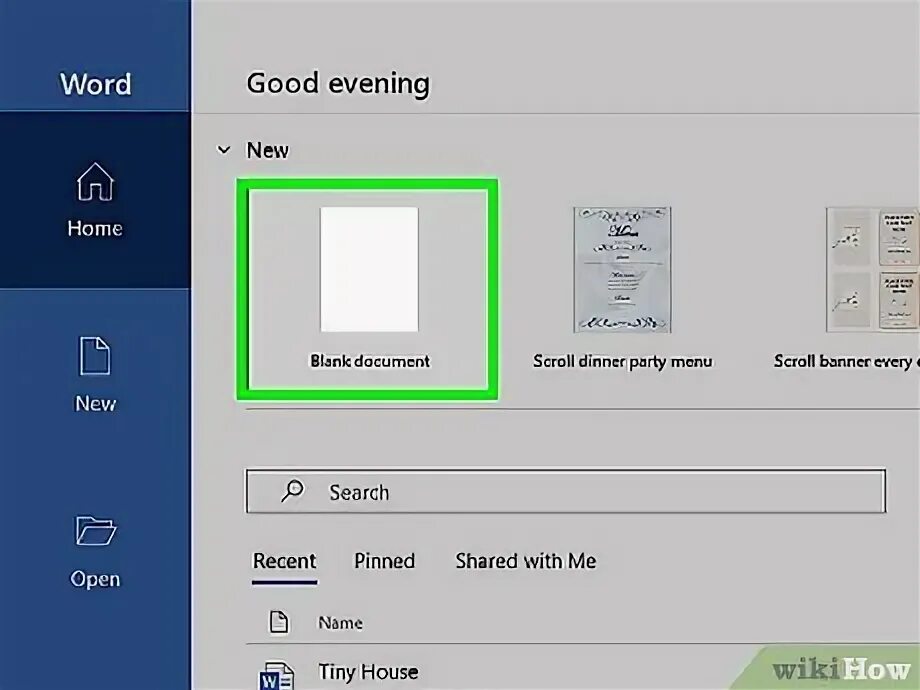Collapse the New templates section chevron
This screenshot has width=920, height=690.
click(x=224, y=150)
